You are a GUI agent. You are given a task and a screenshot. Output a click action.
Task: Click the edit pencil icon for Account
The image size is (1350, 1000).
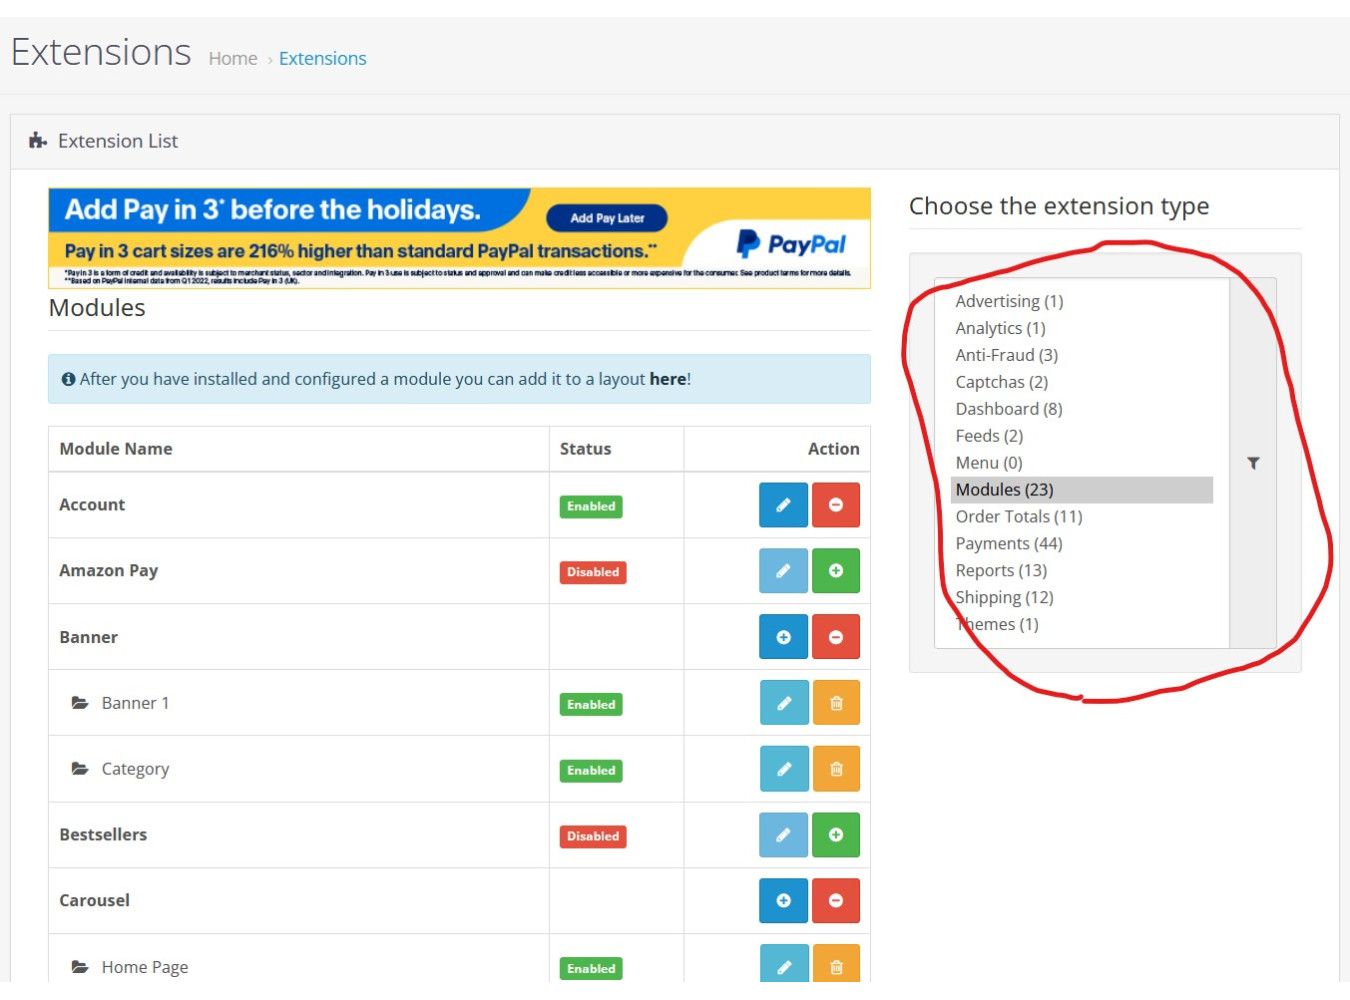click(x=783, y=505)
